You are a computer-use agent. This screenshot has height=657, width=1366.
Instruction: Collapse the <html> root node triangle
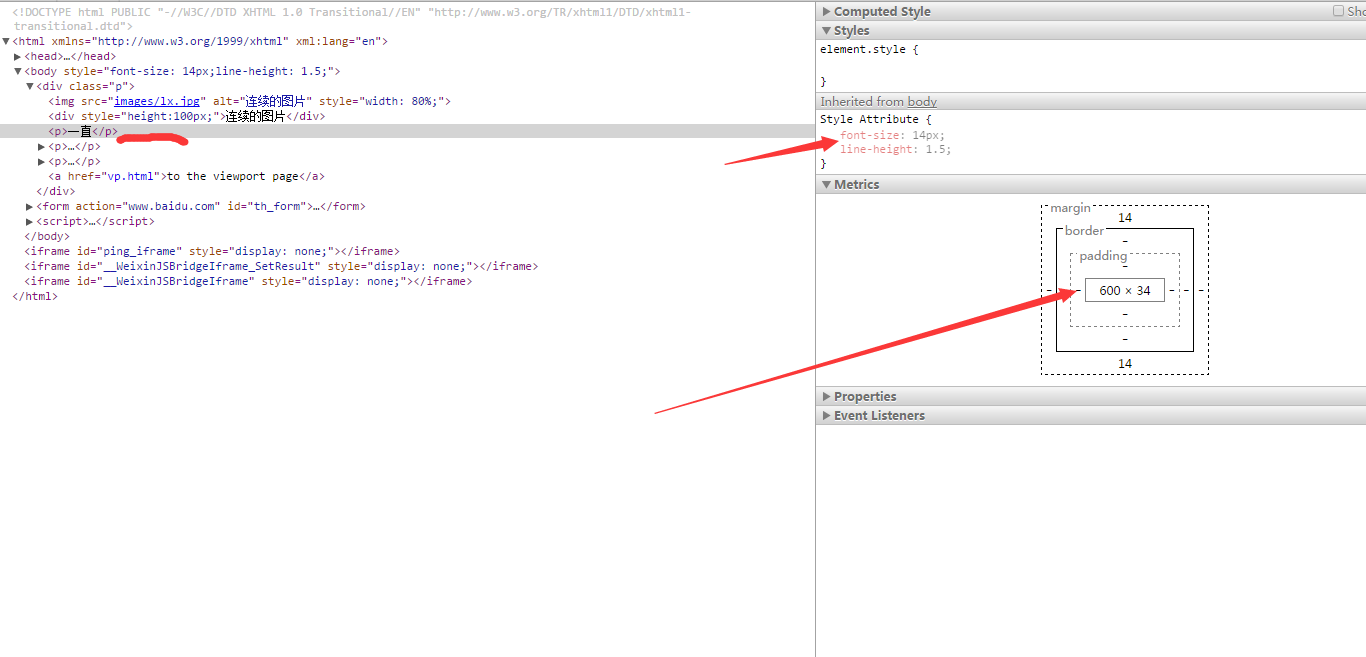click(x=6, y=42)
